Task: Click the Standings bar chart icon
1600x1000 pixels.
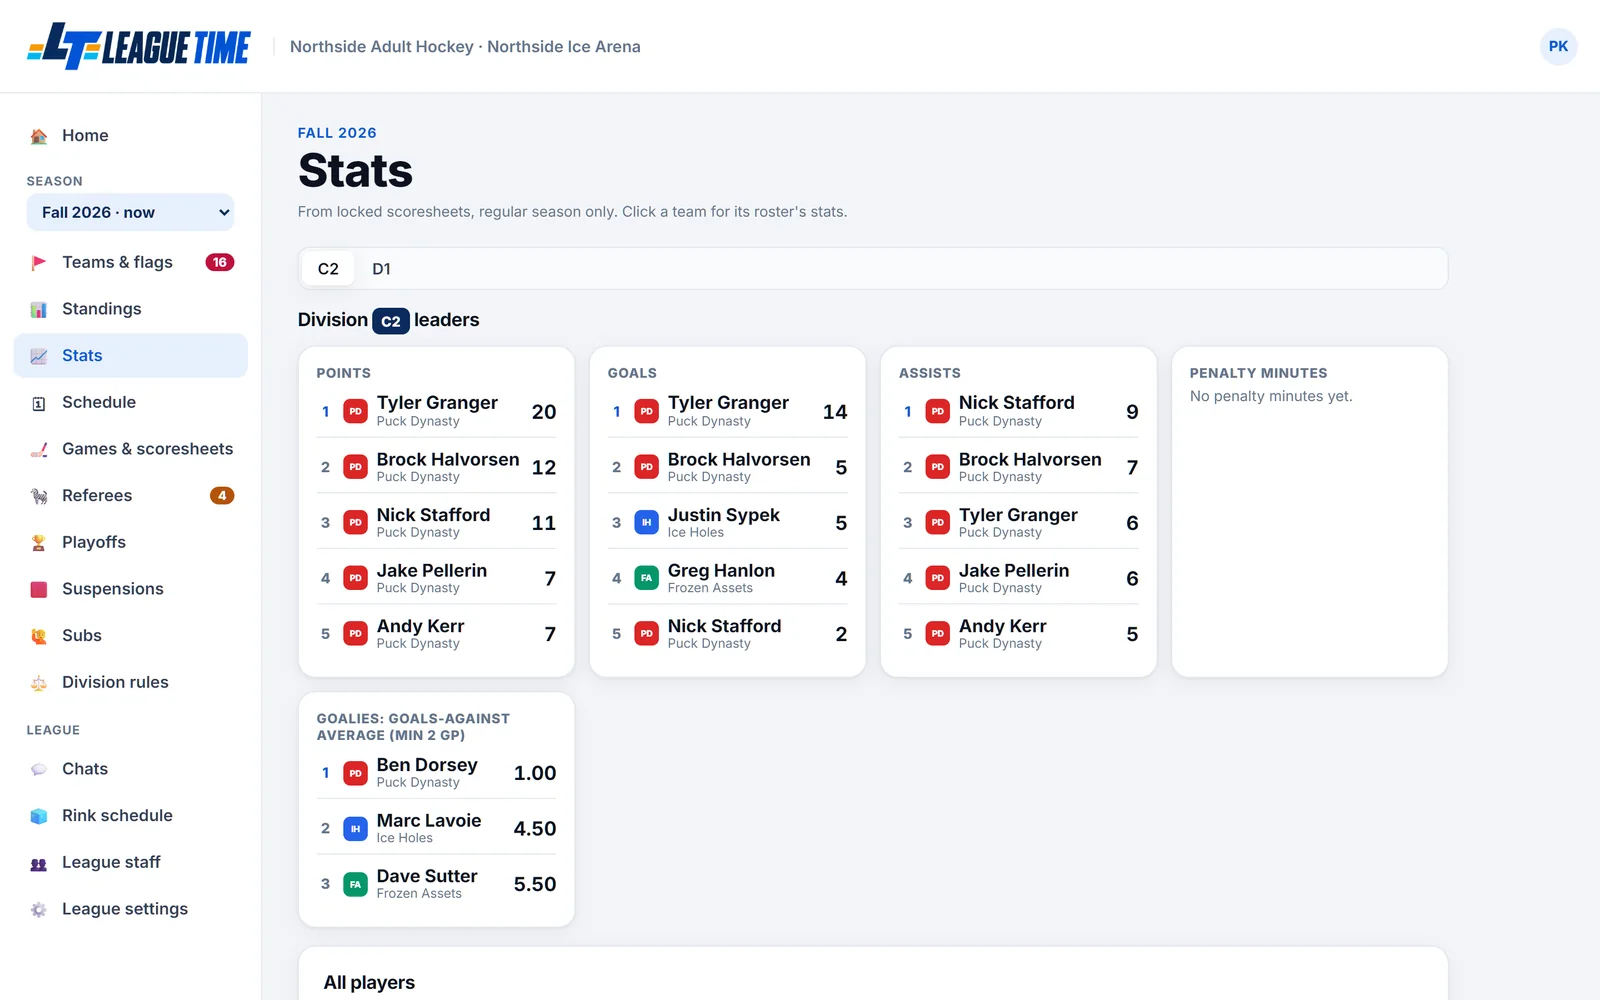Action: click(x=39, y=309)
